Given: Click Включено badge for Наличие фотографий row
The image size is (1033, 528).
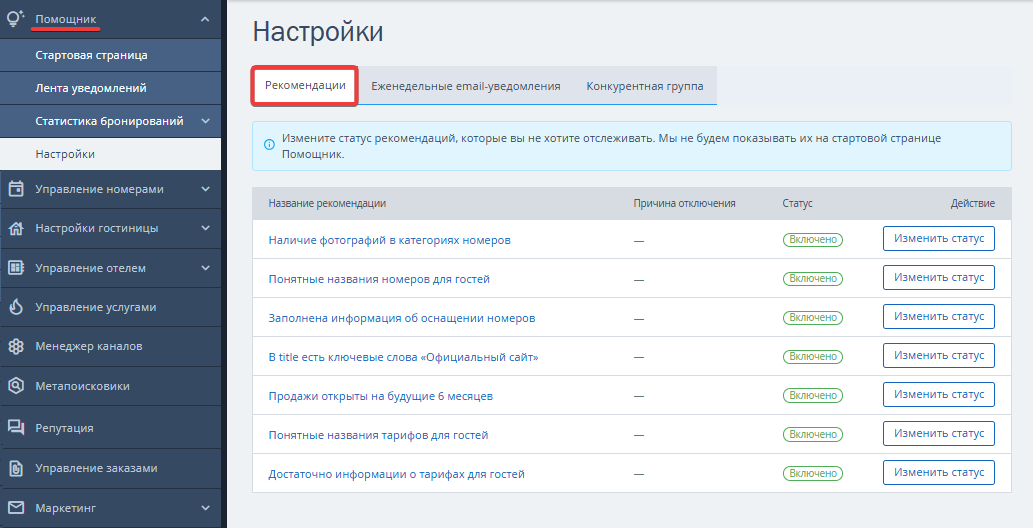Looking at the screenshot, I should (x=813, y=240).
